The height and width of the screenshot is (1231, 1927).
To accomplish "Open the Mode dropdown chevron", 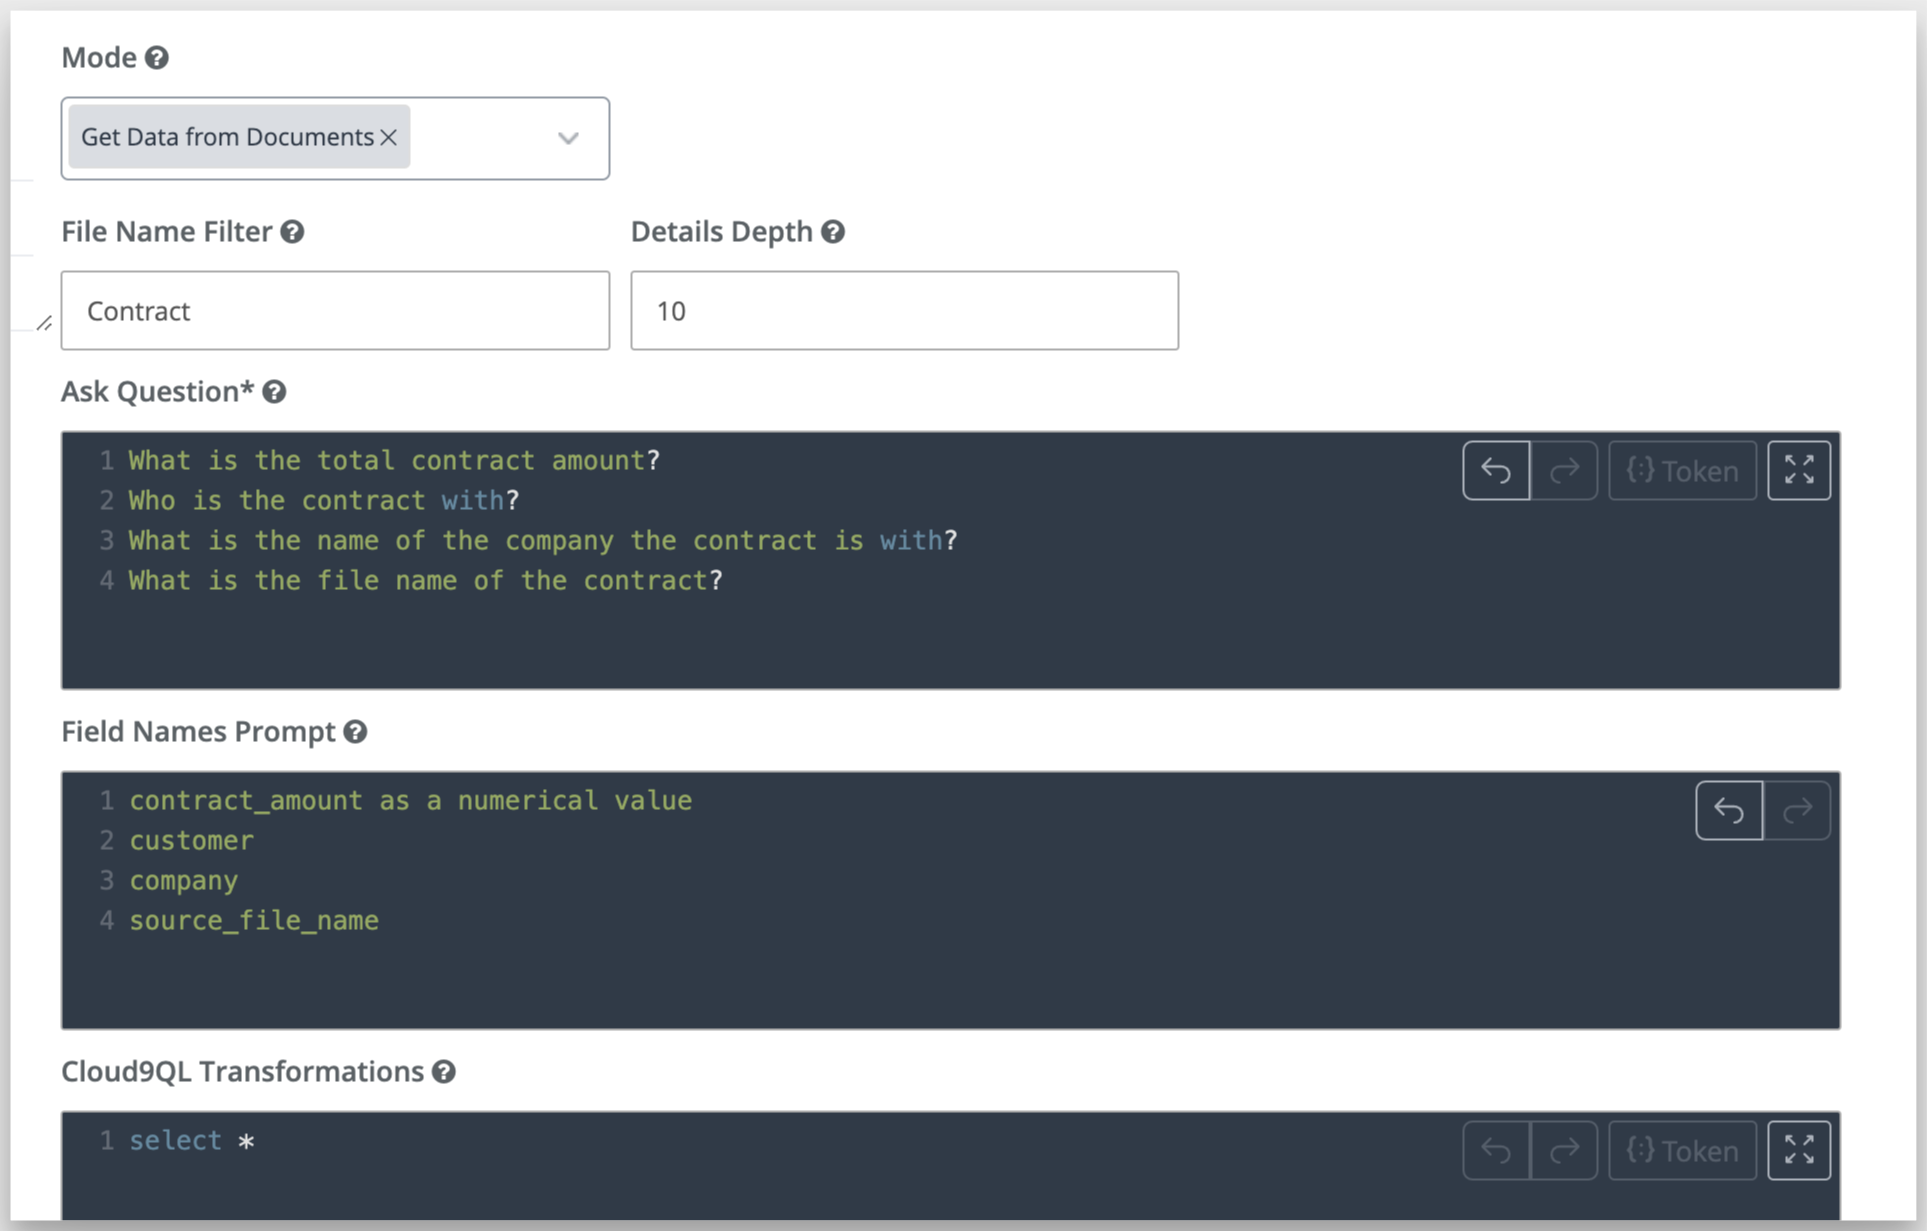I will tap(568, 138).
